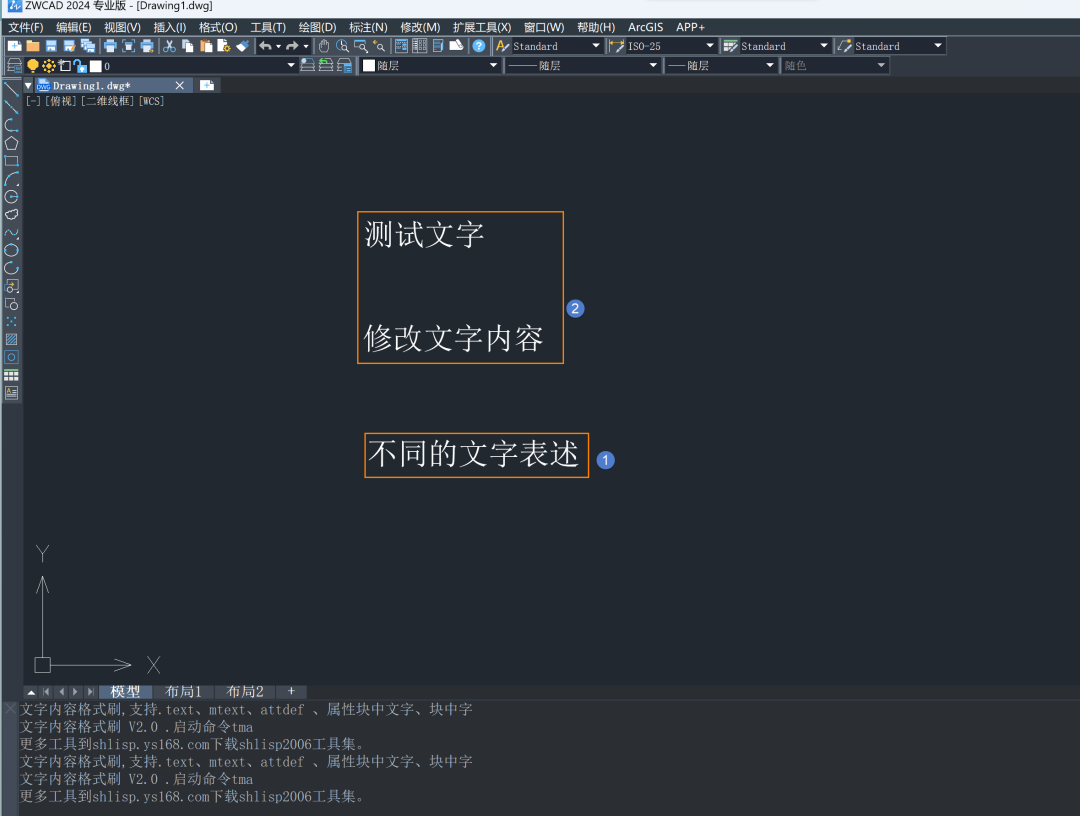
Task: Switch to the 布局2 layout tab
Action: [x=245, y=691]
